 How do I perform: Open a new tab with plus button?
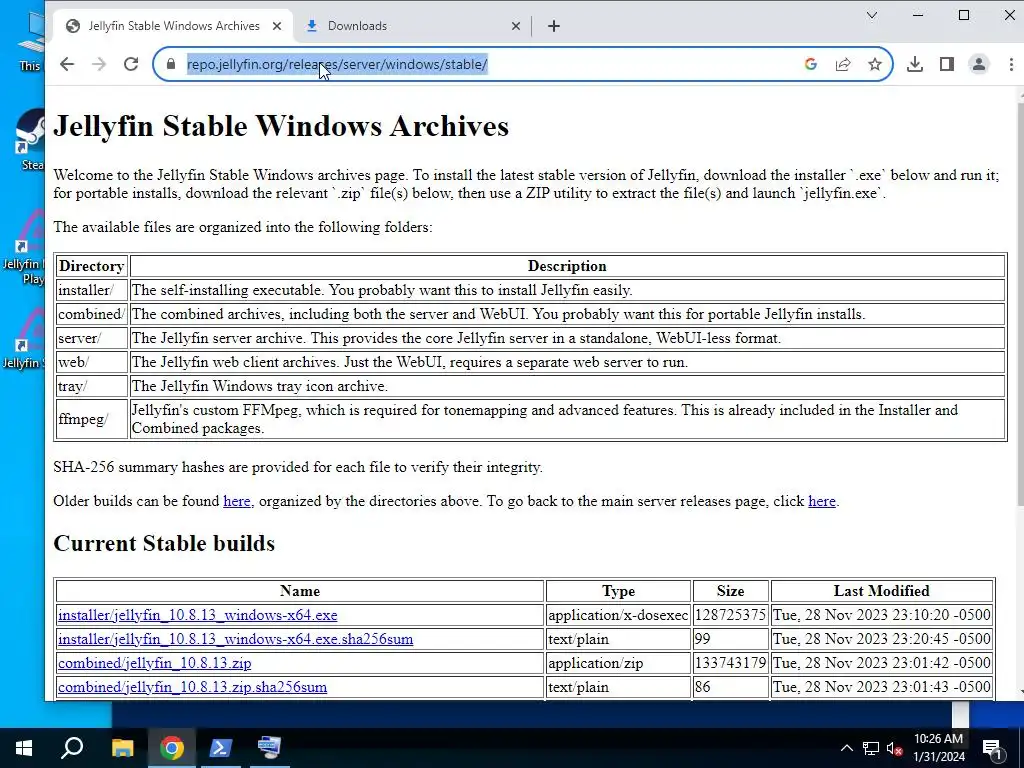[x=554, y=26]
